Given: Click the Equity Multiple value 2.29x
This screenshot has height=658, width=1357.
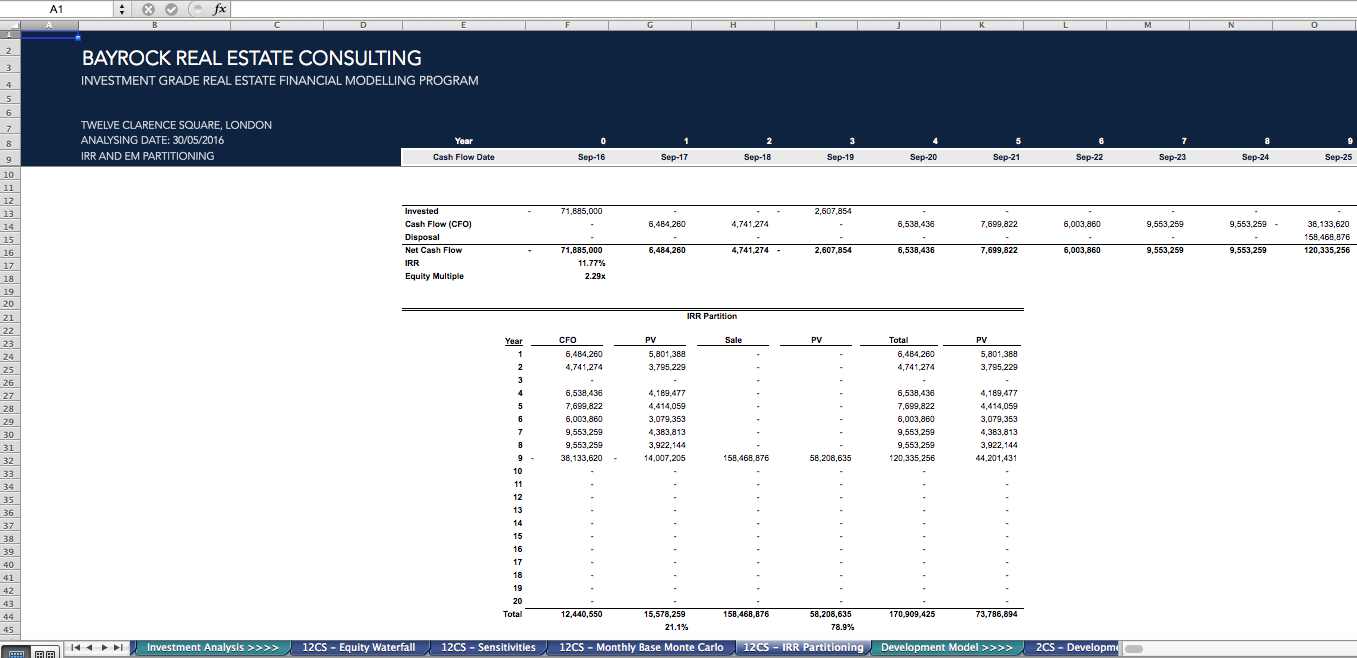Looking at the screenshot, I should [x=594, y=276].
